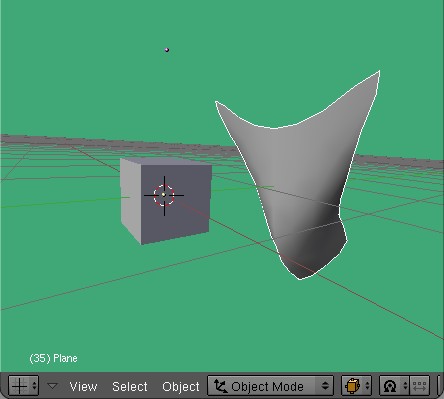This screenshot has width=444, height=399.
Task: Open the Select menu
Action: click(x=130, y=386)
